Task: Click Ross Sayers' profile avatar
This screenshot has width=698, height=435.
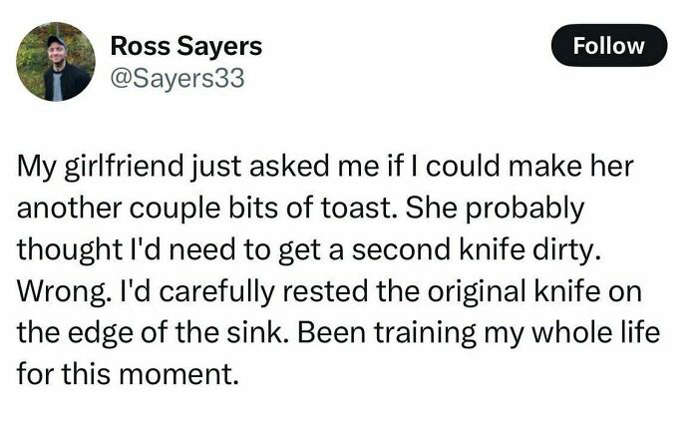Action: [x=55, y=62]
